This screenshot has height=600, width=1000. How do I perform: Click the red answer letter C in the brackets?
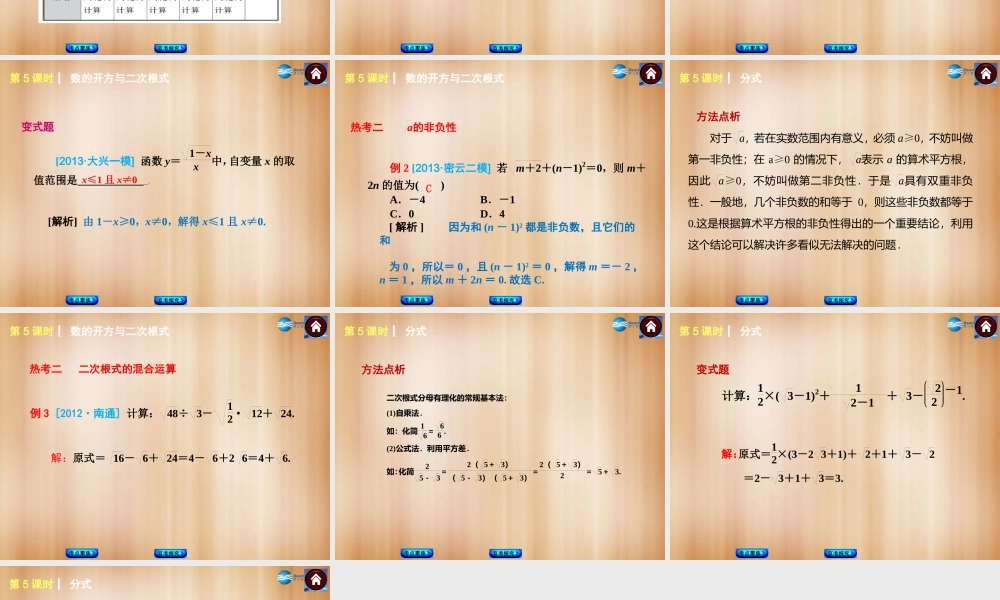coord(429,188)
